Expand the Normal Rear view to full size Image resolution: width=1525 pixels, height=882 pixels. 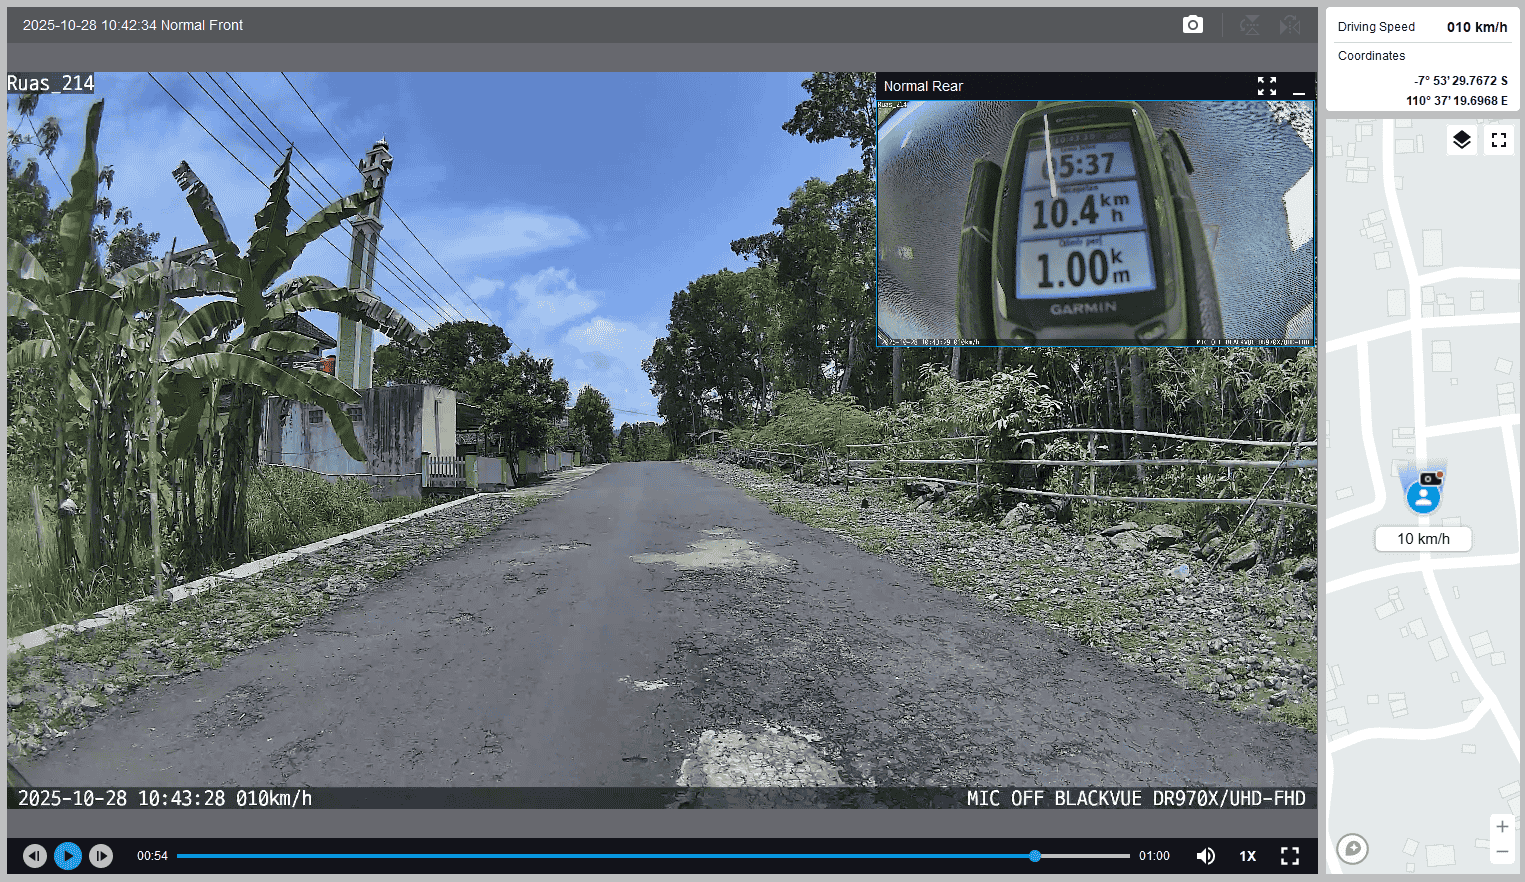(1267, 86)
